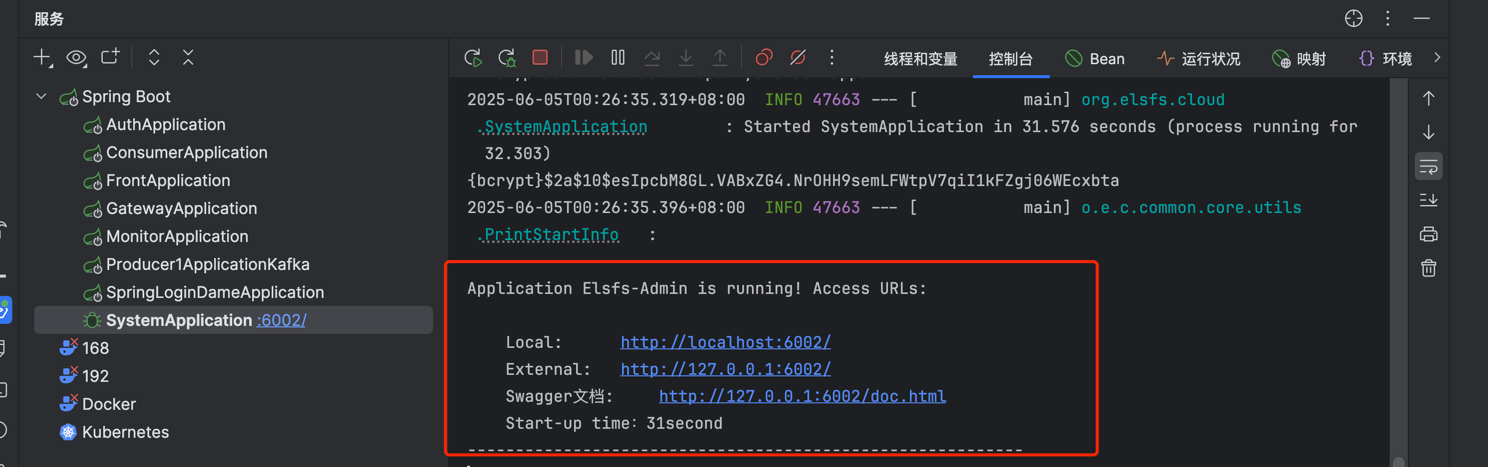This screenshot has height=467, width=1488.
Task: Show more hidden tabs chevron
Action: (1437, 58)
